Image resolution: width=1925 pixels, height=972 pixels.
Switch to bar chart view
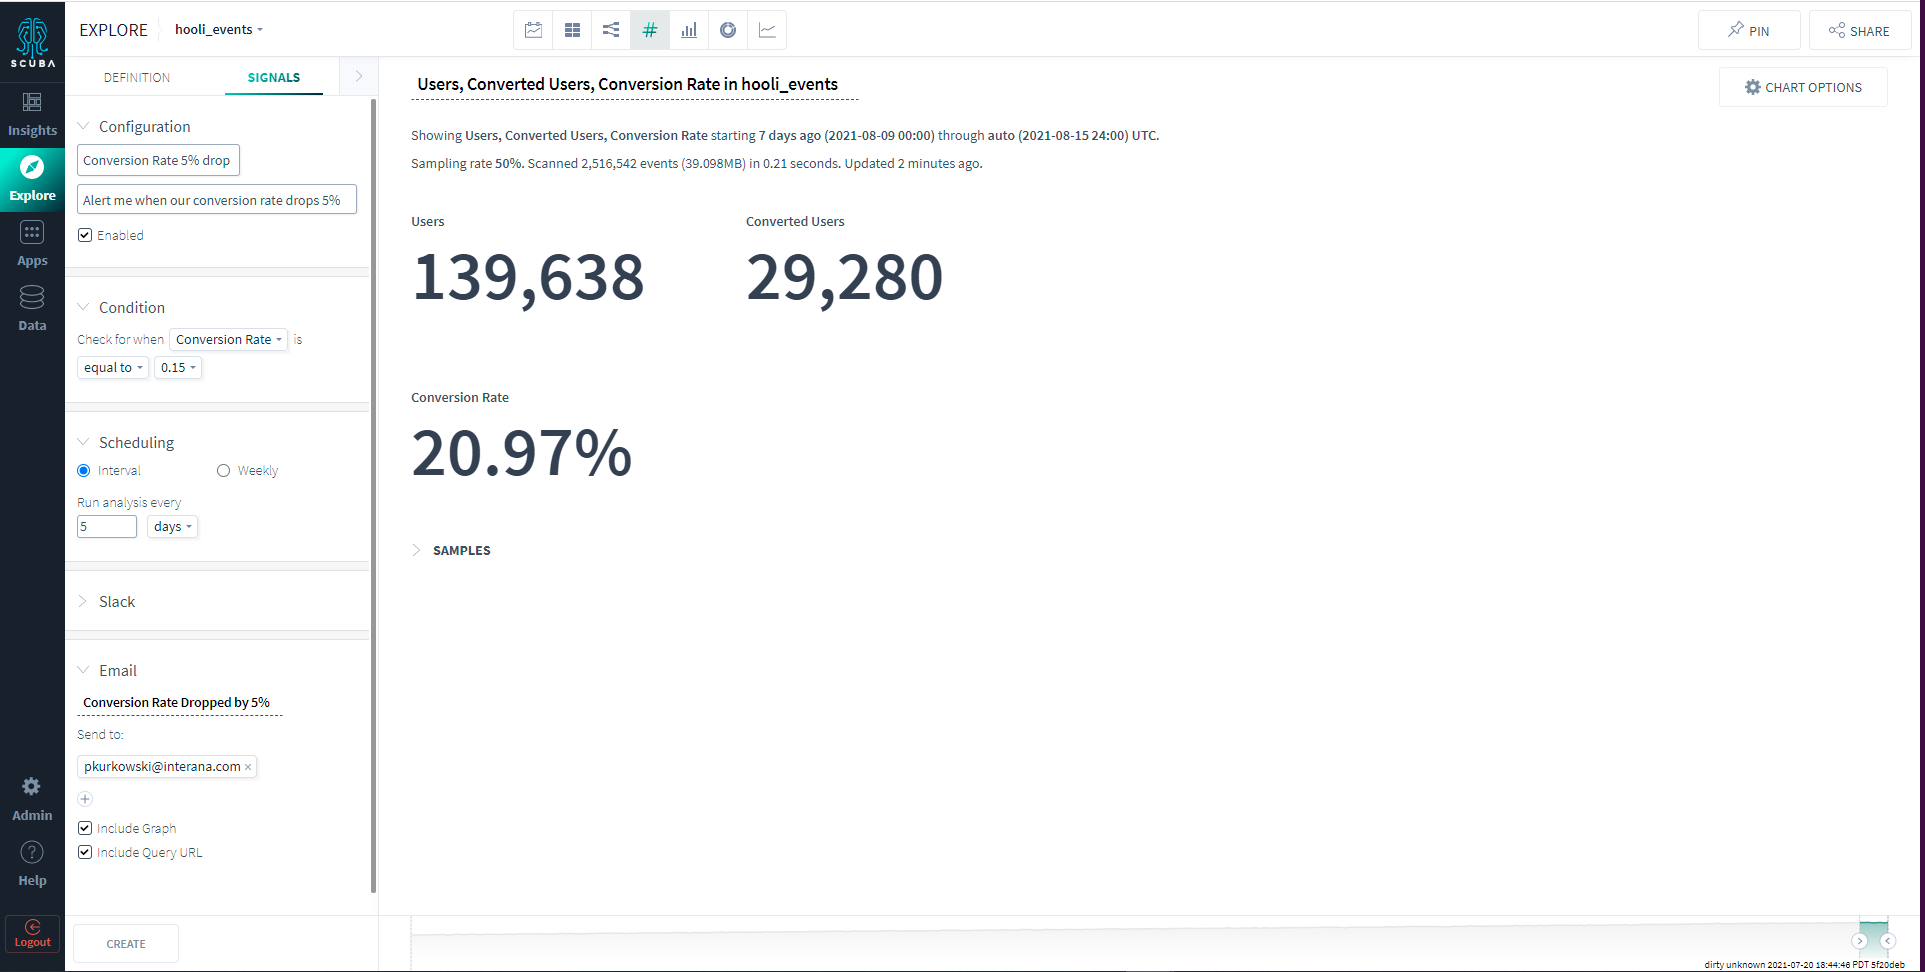pyautogui.click(x=689, y=30)
